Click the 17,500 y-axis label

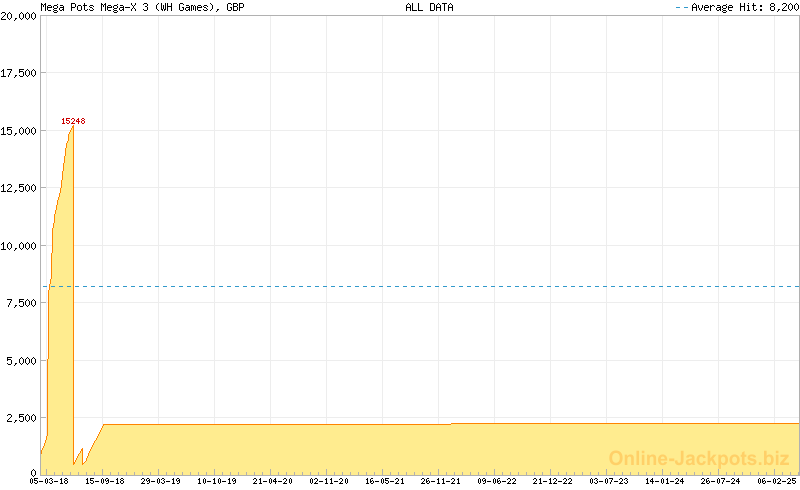19,73
